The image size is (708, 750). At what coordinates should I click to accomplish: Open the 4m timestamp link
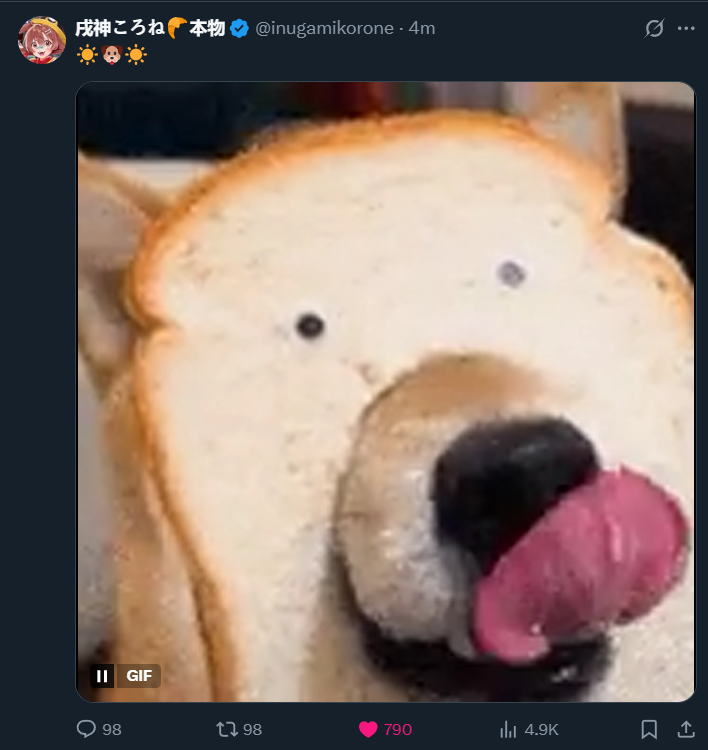pos(422,28)
